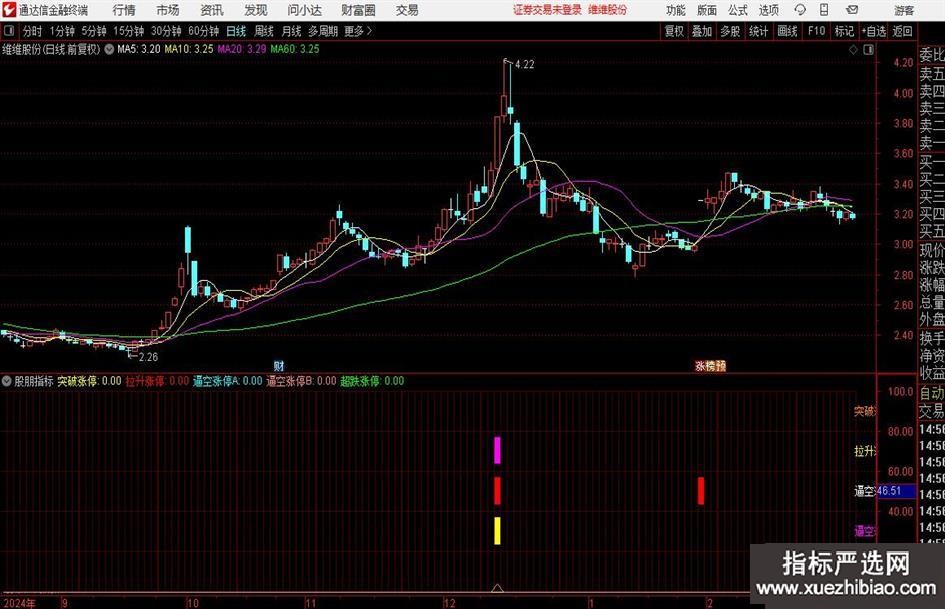Screen dimensions: 945x609
Task: Click the 拉升涨停 indicator label
Action: [157, 381]
